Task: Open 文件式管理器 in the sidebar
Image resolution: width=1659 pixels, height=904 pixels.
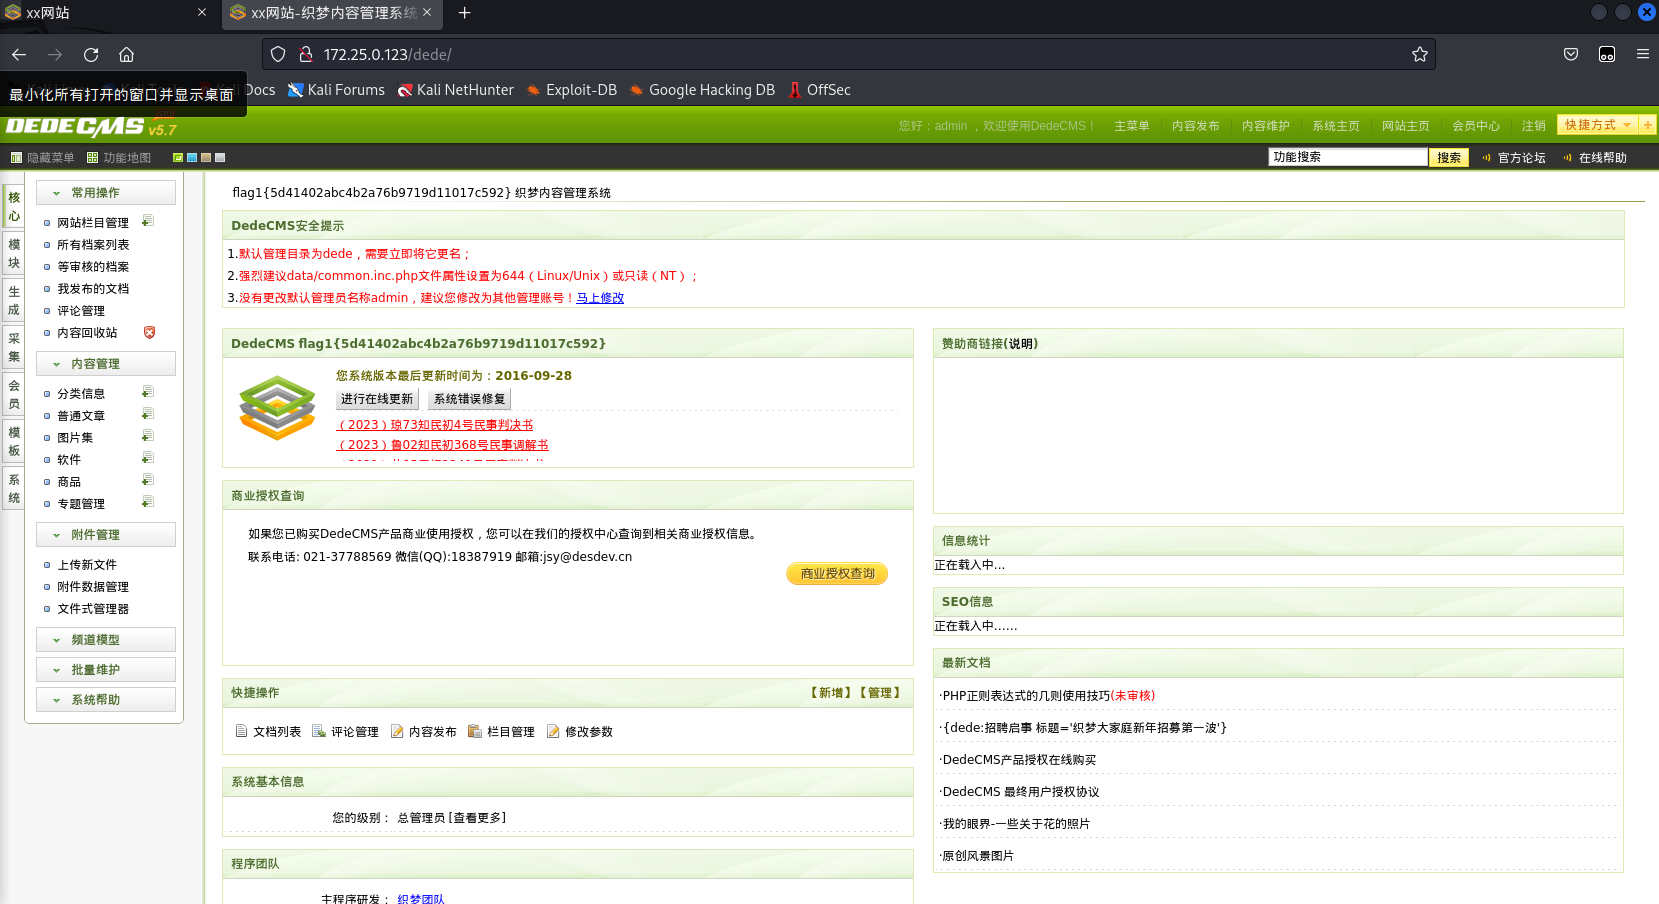Action: pos(93,609)
